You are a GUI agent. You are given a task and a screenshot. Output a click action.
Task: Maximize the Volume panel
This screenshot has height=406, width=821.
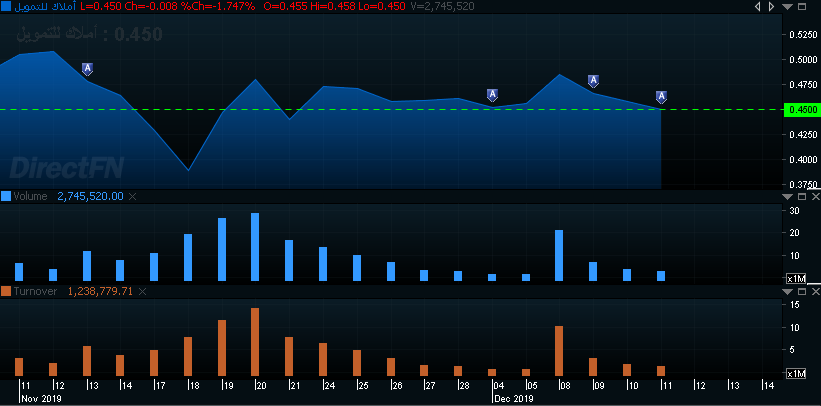800,197
